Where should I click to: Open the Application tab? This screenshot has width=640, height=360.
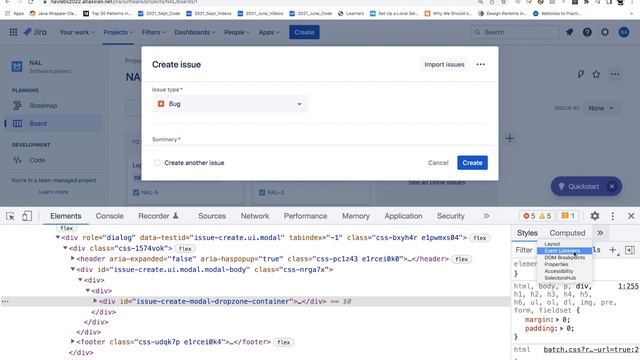click(403, 216)
